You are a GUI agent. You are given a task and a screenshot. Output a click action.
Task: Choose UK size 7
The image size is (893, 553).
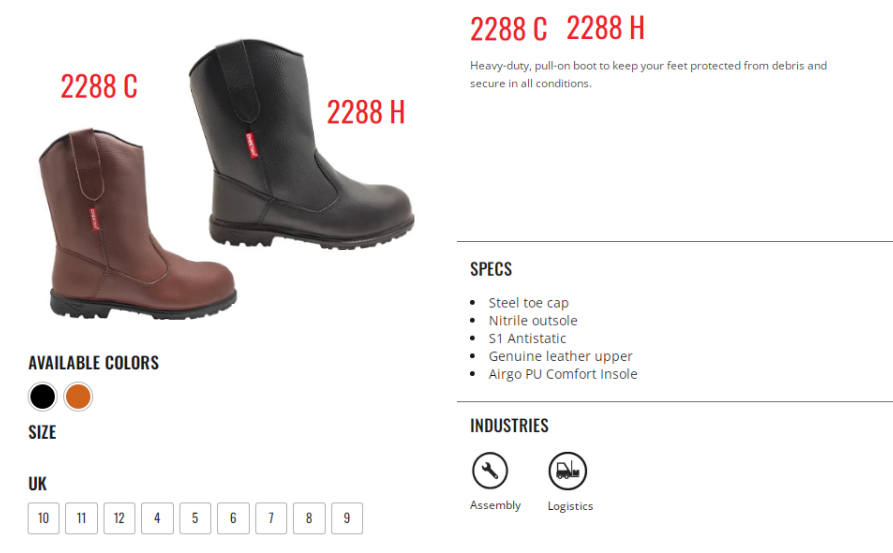click(271, 518)
